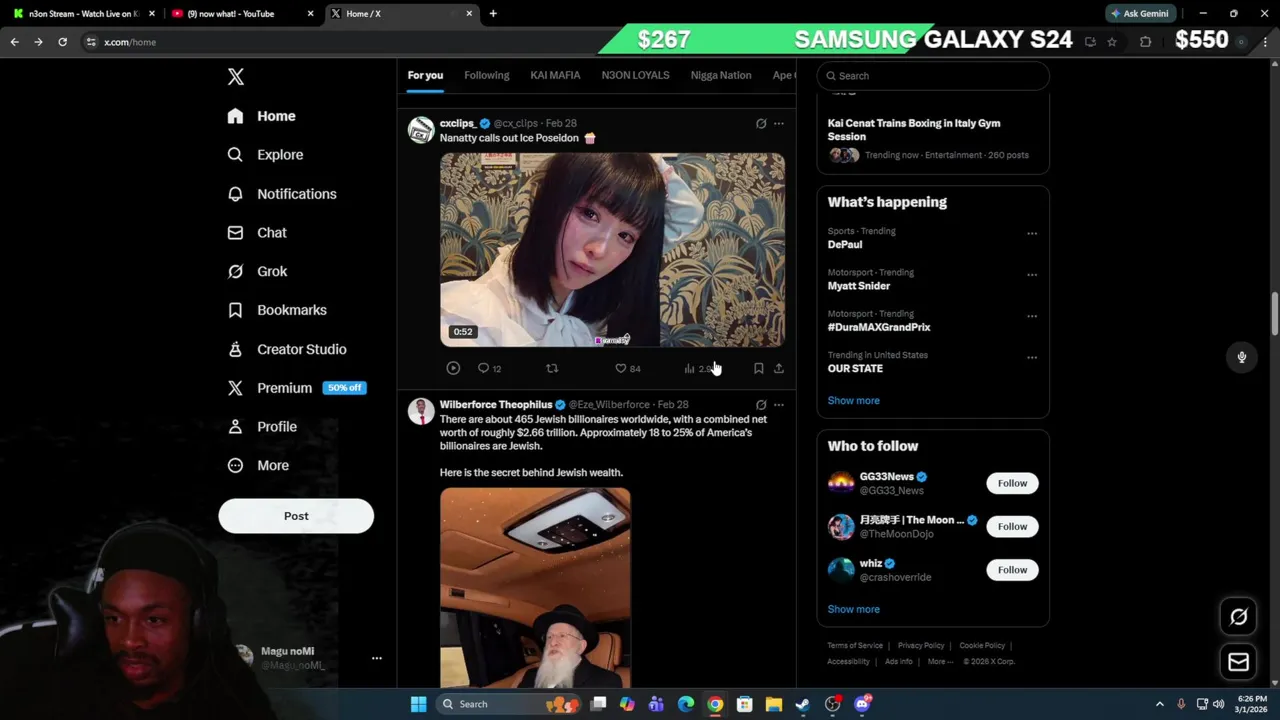Open Chat in the sidebar
Screen dimensions: 1280x720
coord(257,233)
